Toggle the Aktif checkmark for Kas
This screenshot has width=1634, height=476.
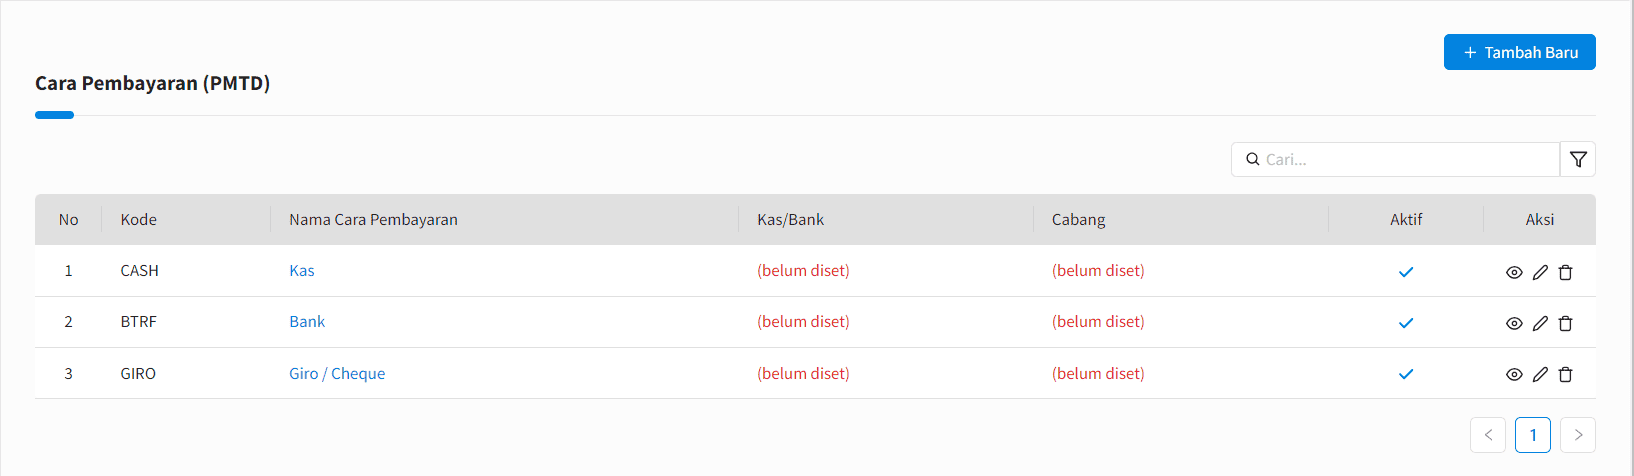pyautogui.click(x=1406, y=272)
